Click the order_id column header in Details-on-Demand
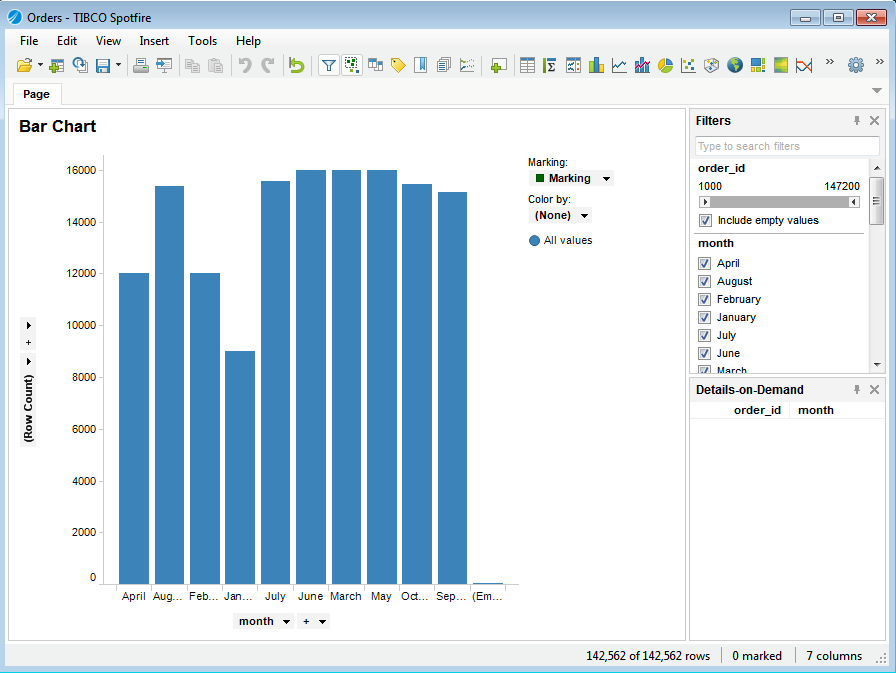This screenshot has height=673, width=896. coord(757,410)
